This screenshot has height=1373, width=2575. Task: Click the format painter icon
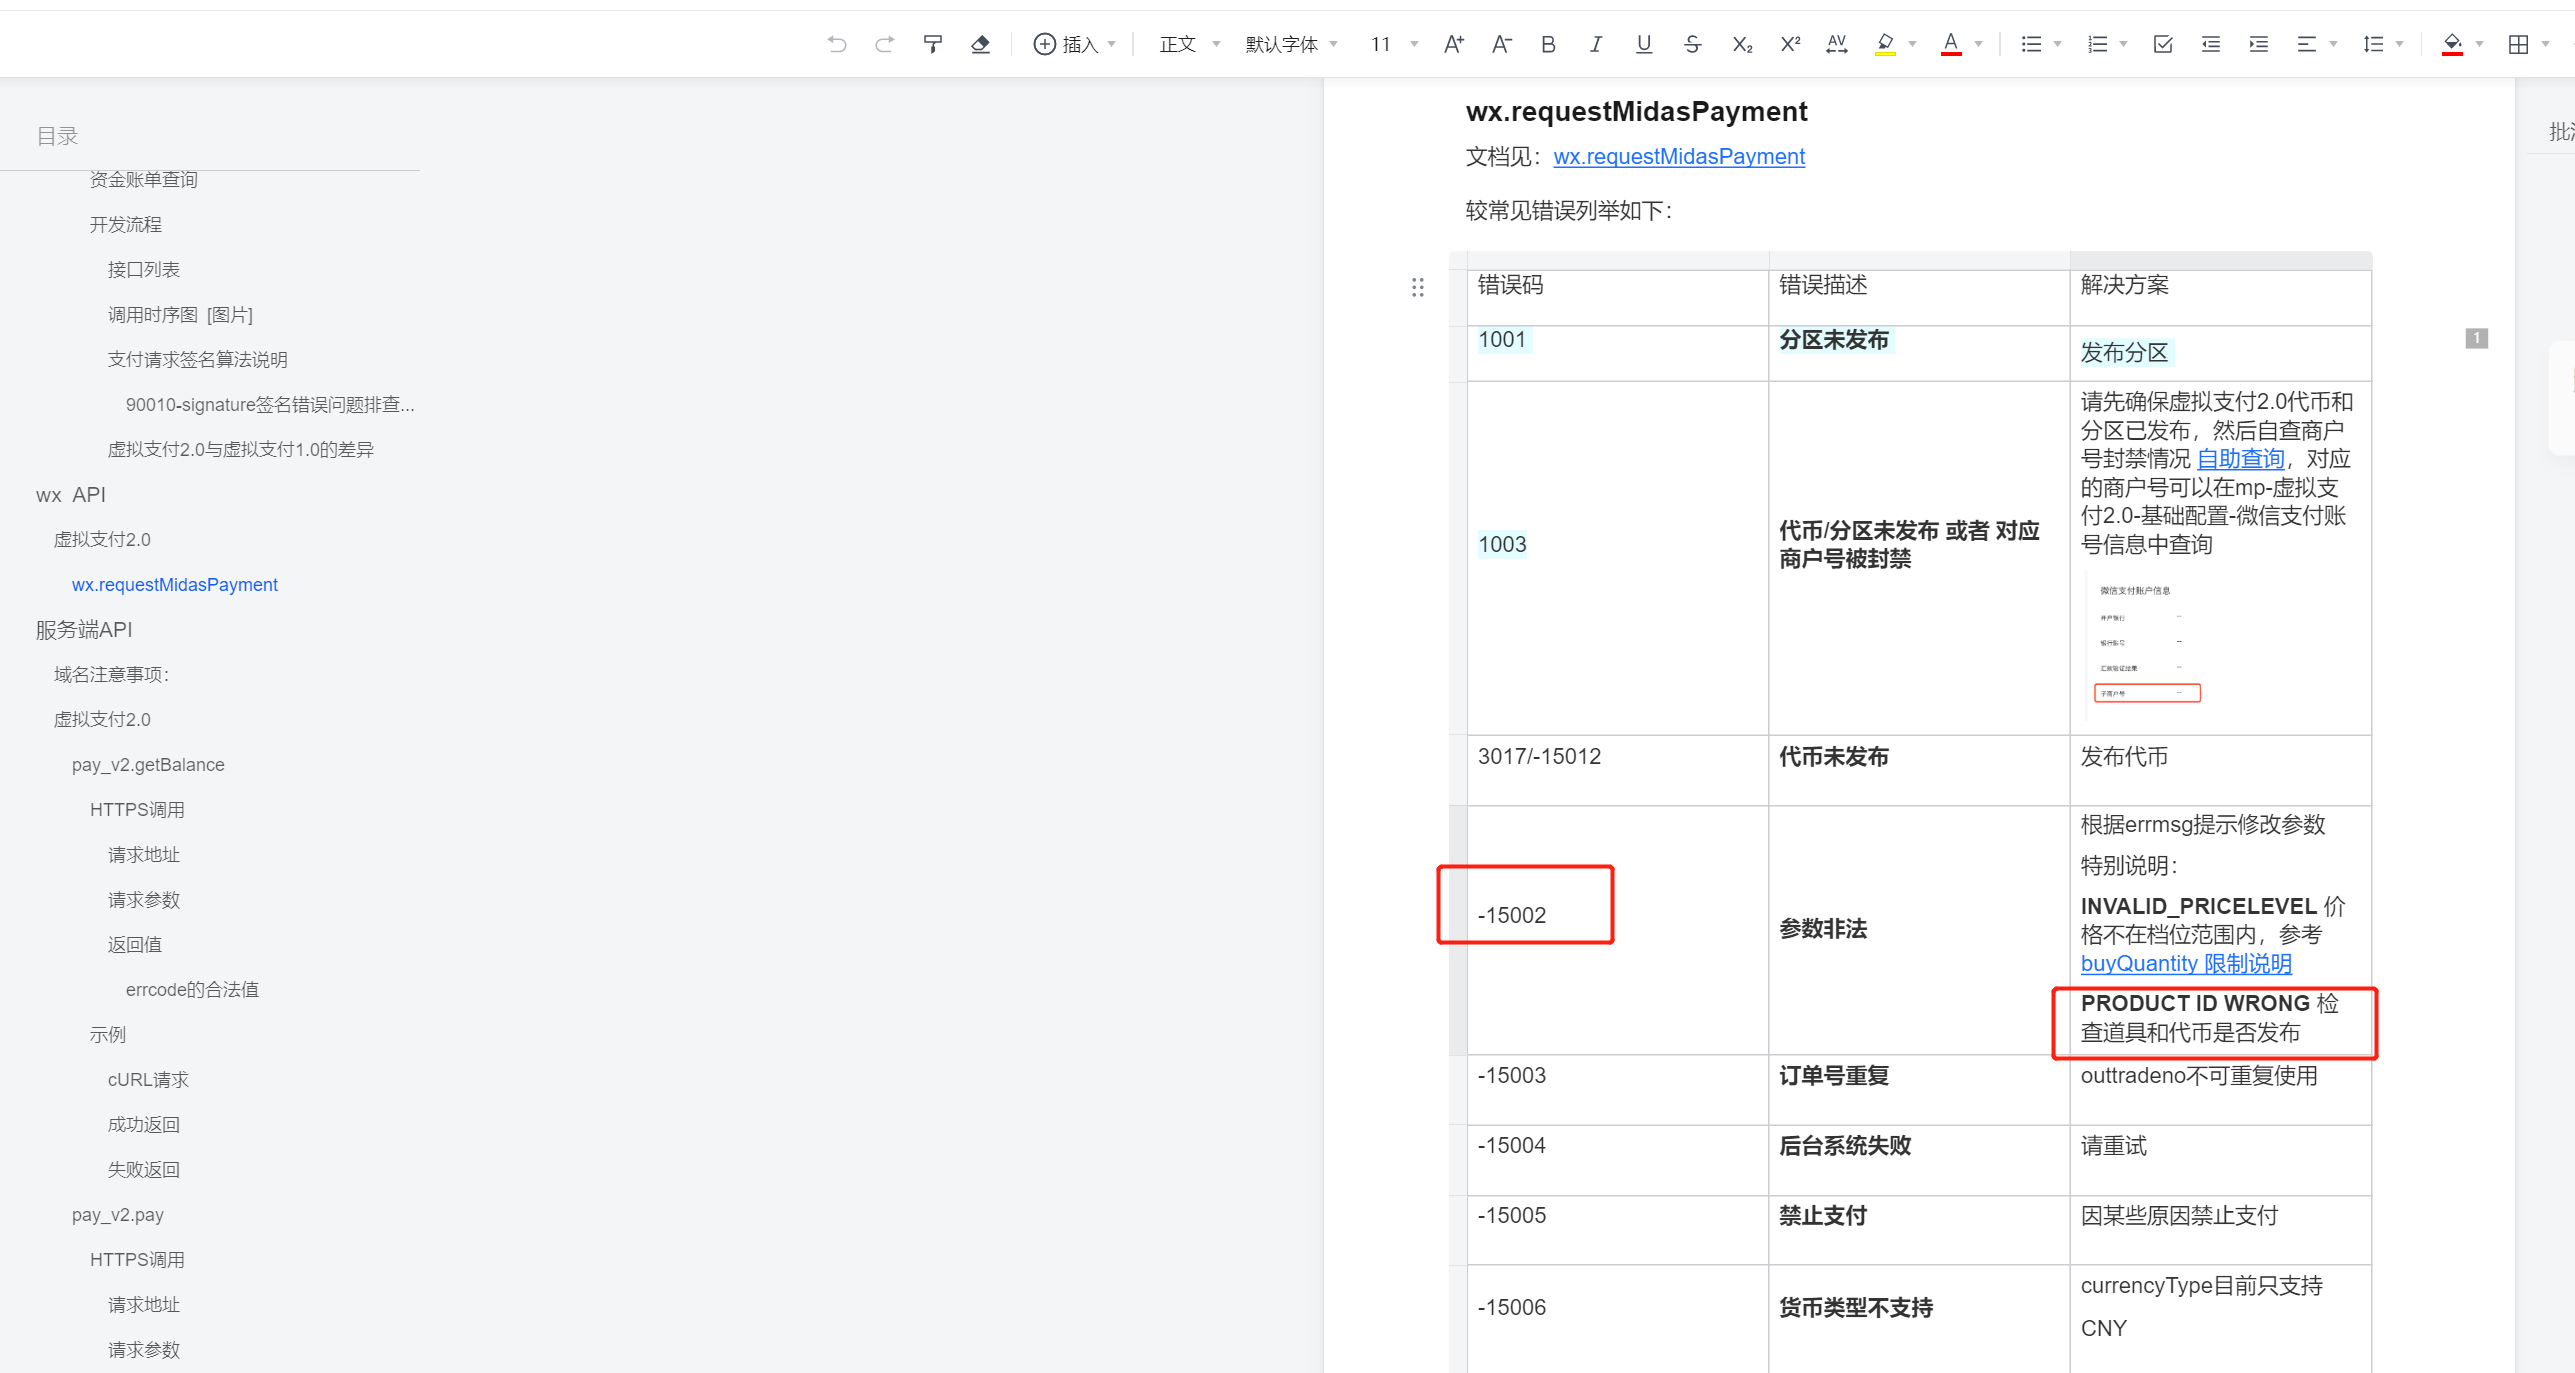(x=932, y=44)
